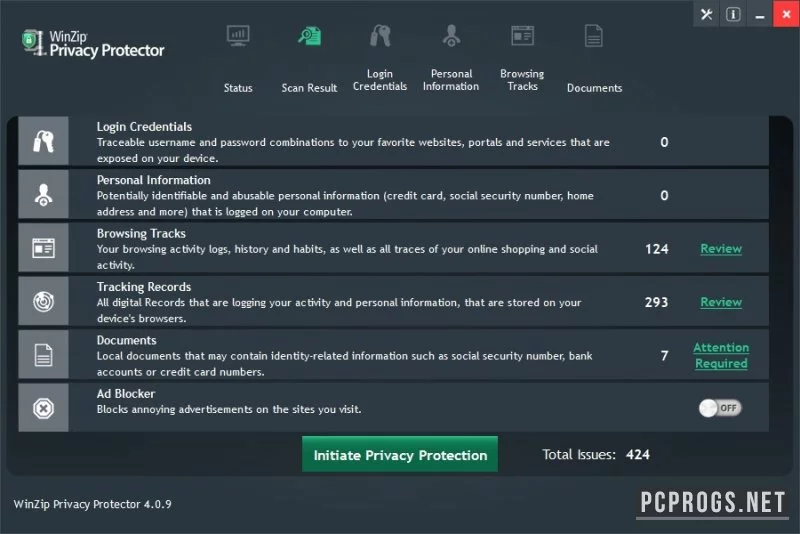Viewport: 800px width, 534px height.
Task: Click the Documents page icon in navigation
Action: [x=593, y=36]
